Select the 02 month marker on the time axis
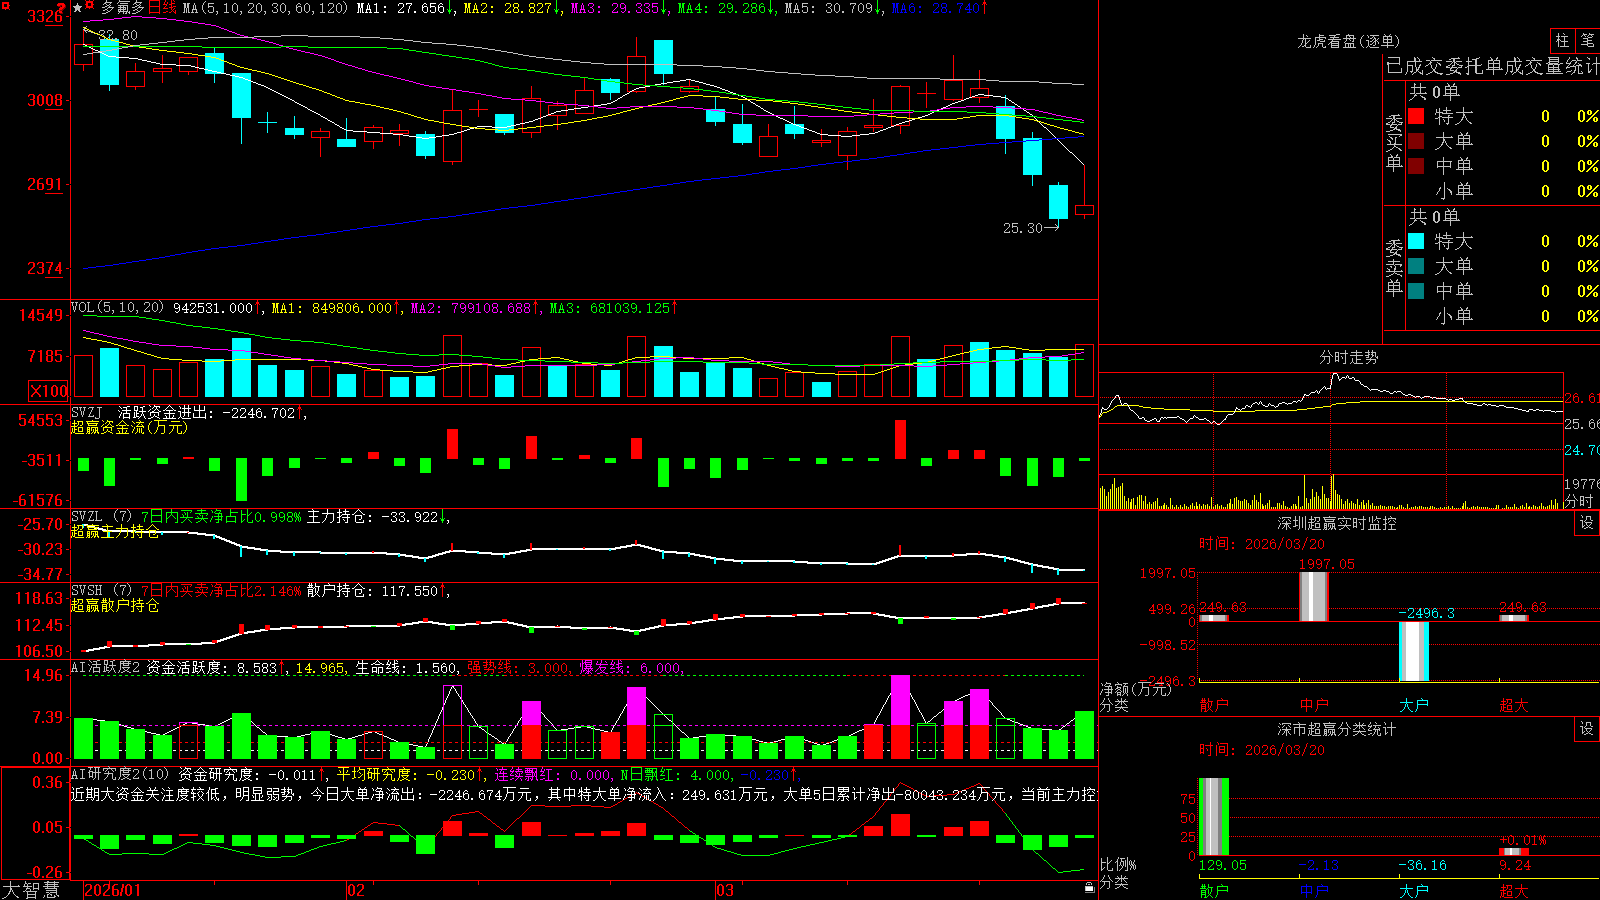The height and width of the screenshot is (900, 1600). coord(355,890)
